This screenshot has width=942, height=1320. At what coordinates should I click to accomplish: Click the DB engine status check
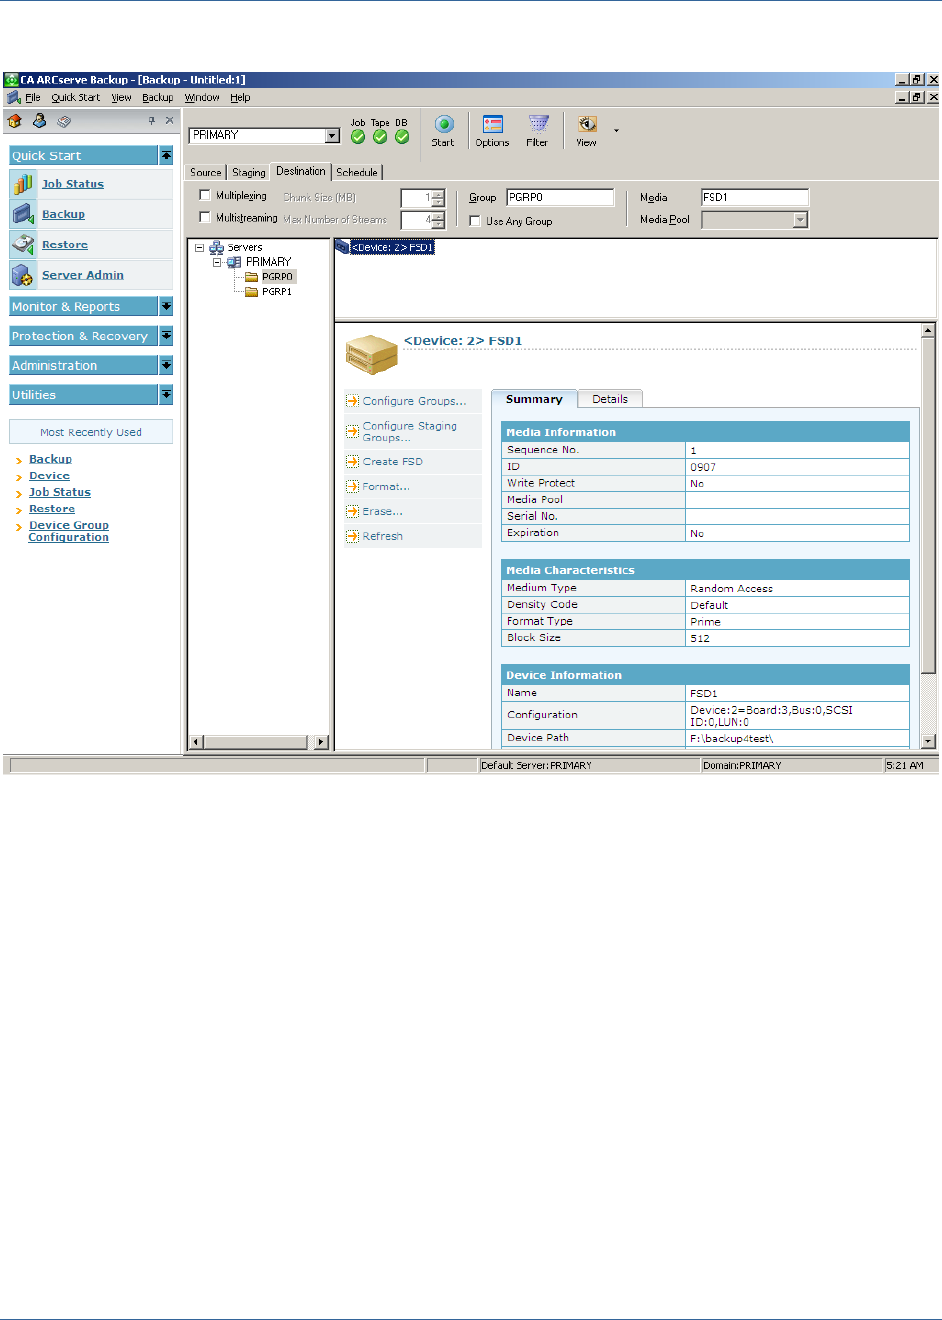402,137
